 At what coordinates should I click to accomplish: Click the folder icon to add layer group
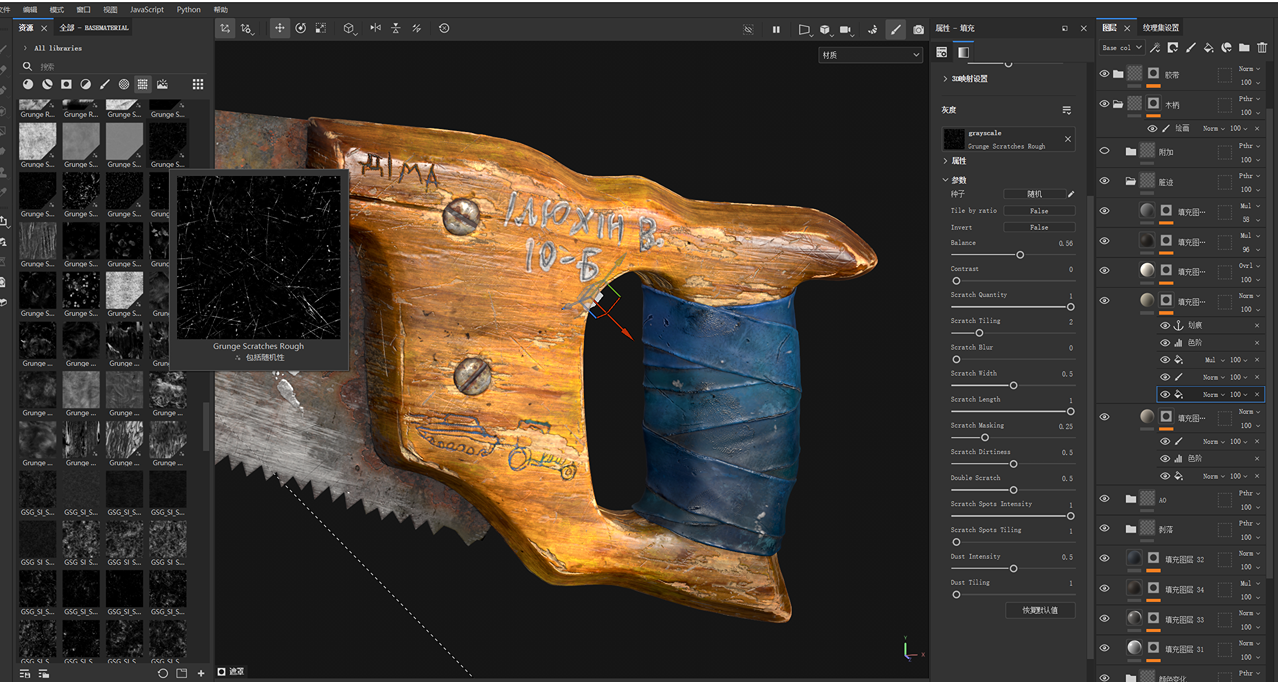[1244, 47]
